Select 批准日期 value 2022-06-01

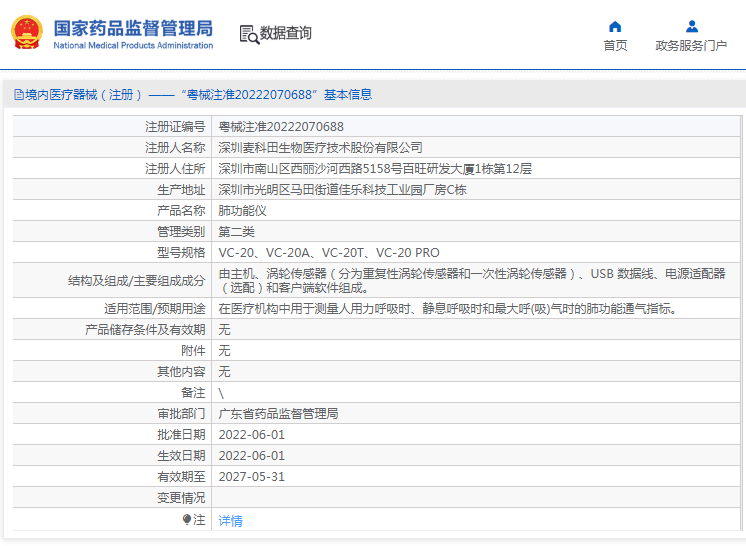[x=251, y=435]
